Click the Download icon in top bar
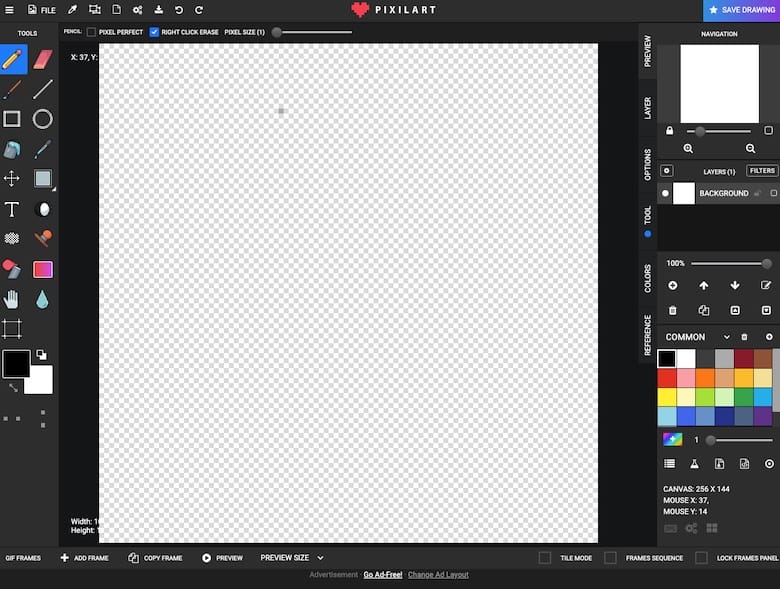Screen dimensions: 780x589 click(159, 9)
